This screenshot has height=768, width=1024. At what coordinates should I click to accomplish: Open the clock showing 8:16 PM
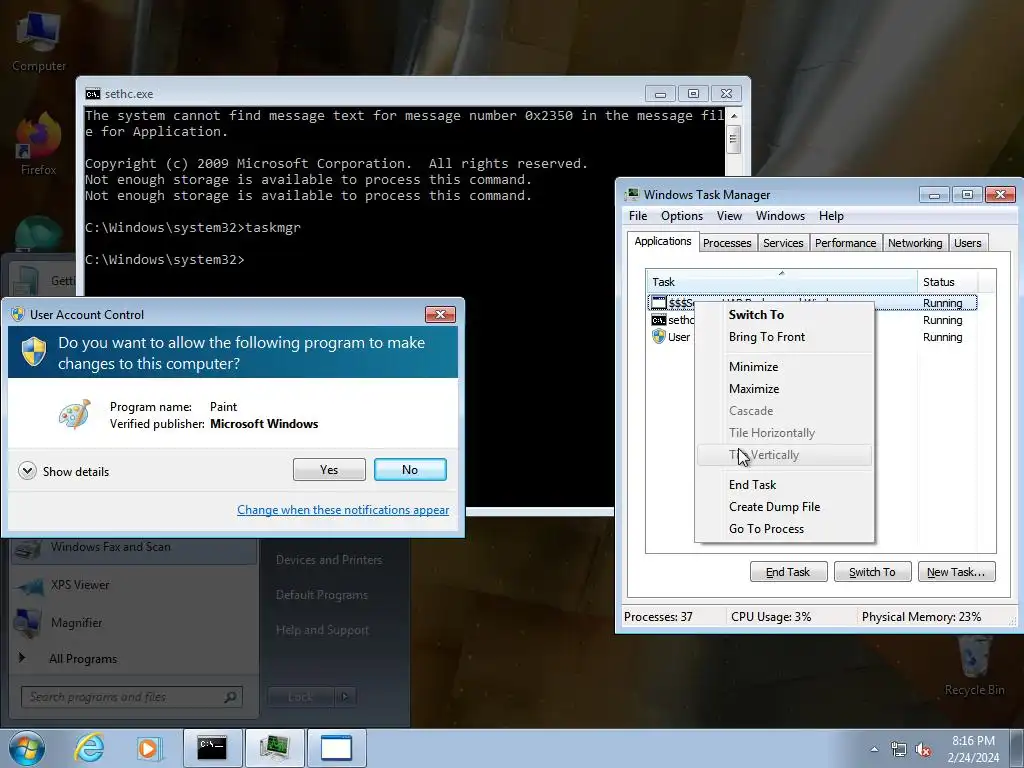[973, 749]
